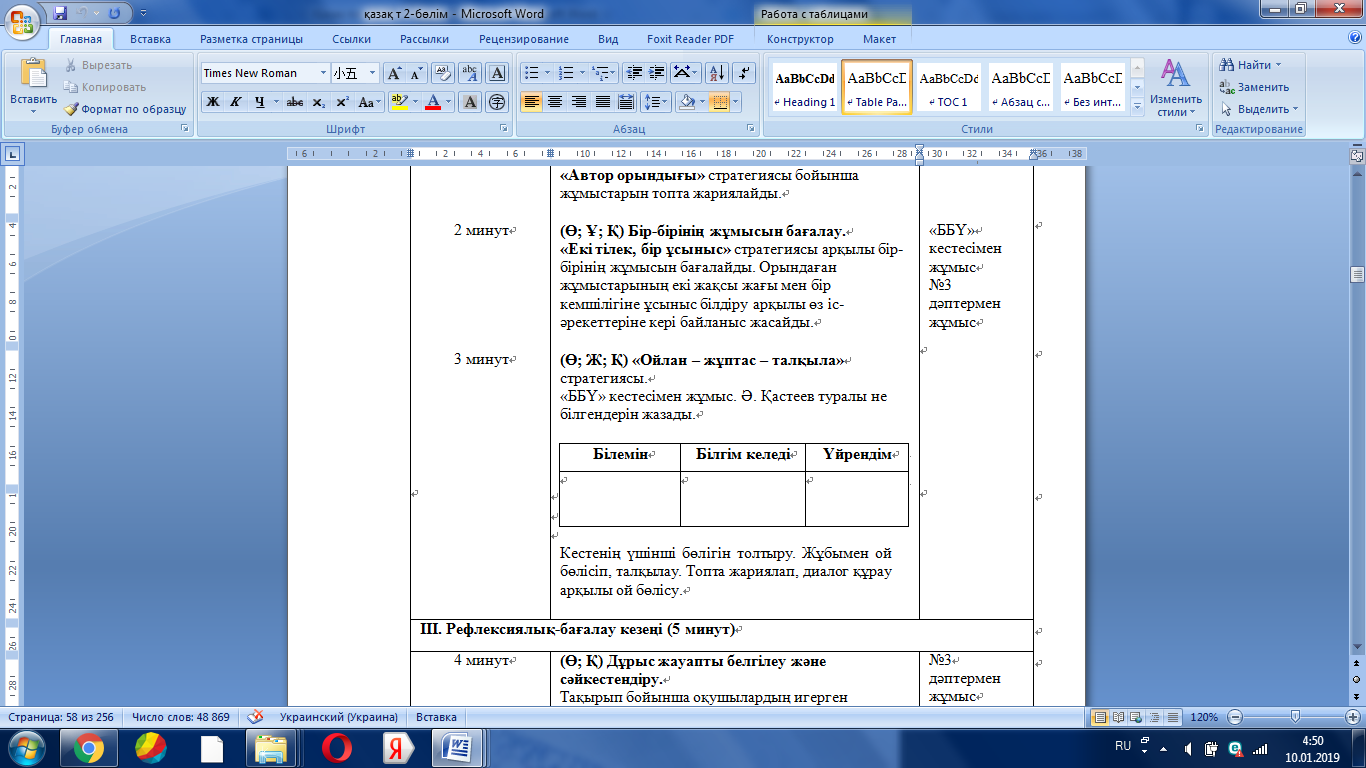
Task: Click the Sort (A-Z) icon
Action: click(717, 73)
